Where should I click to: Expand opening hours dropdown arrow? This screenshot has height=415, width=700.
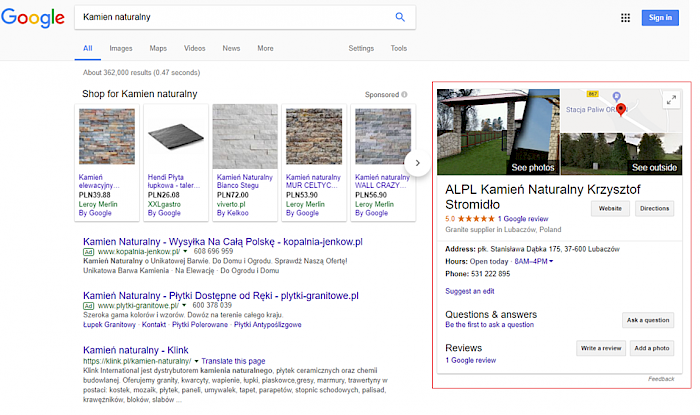click(551, 261)
